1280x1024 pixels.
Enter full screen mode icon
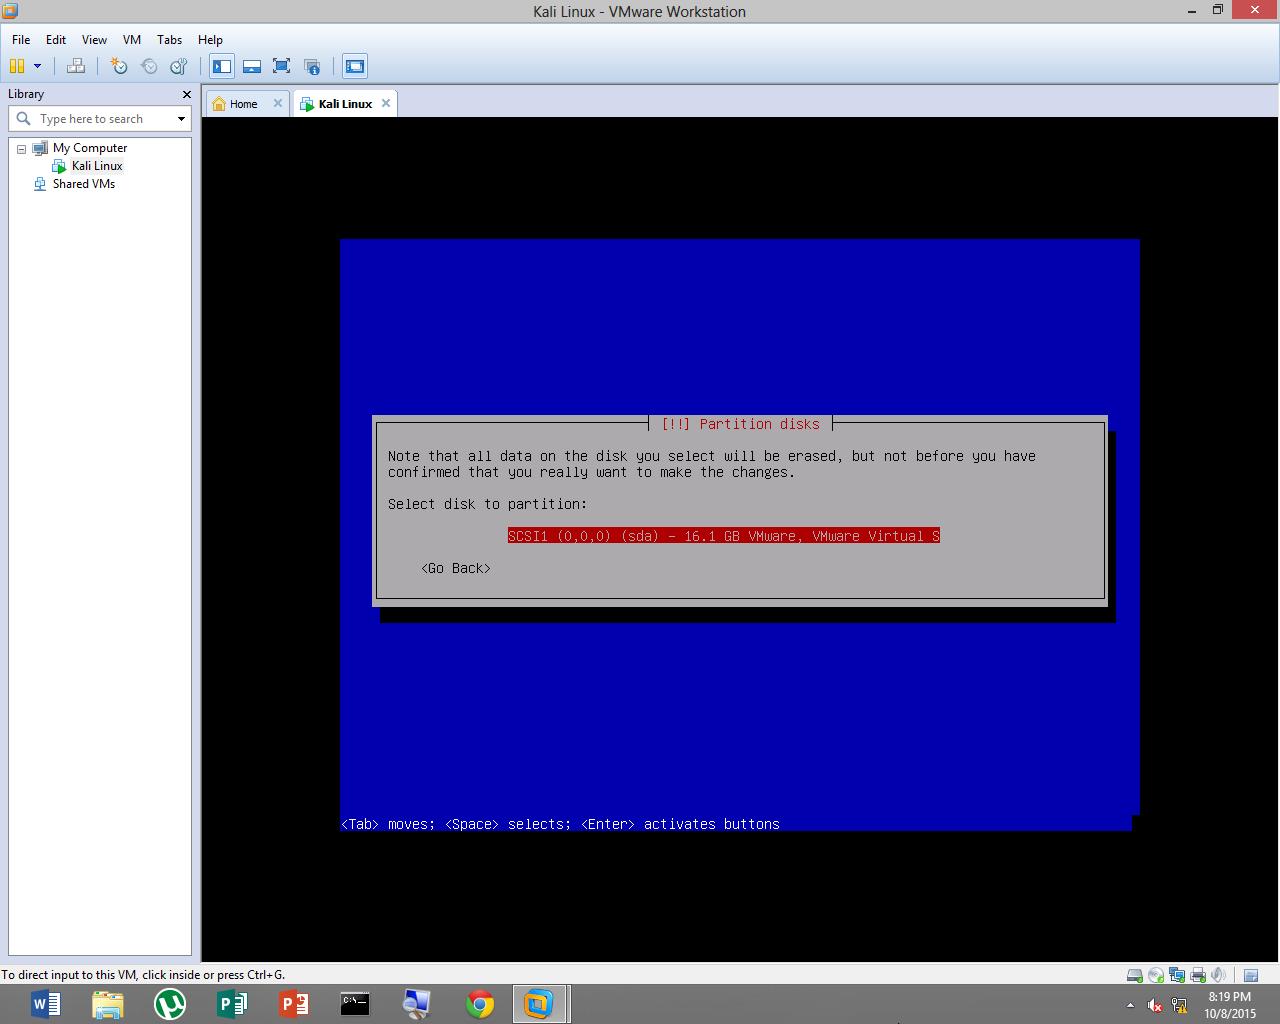tap(282, 66)
